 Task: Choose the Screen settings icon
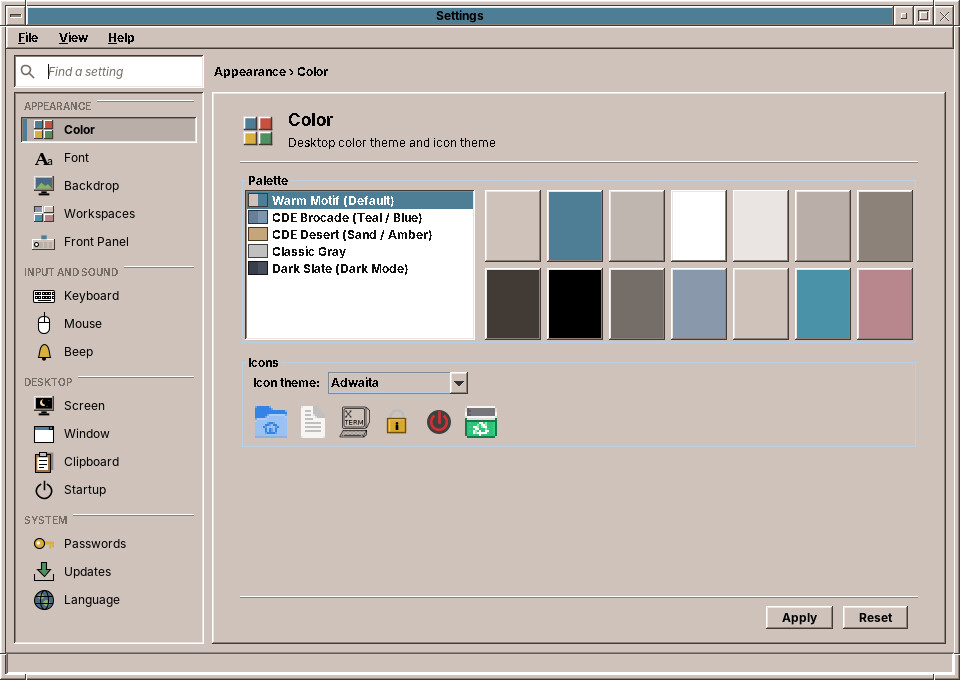pyautogui.click(x=43, y=406)
